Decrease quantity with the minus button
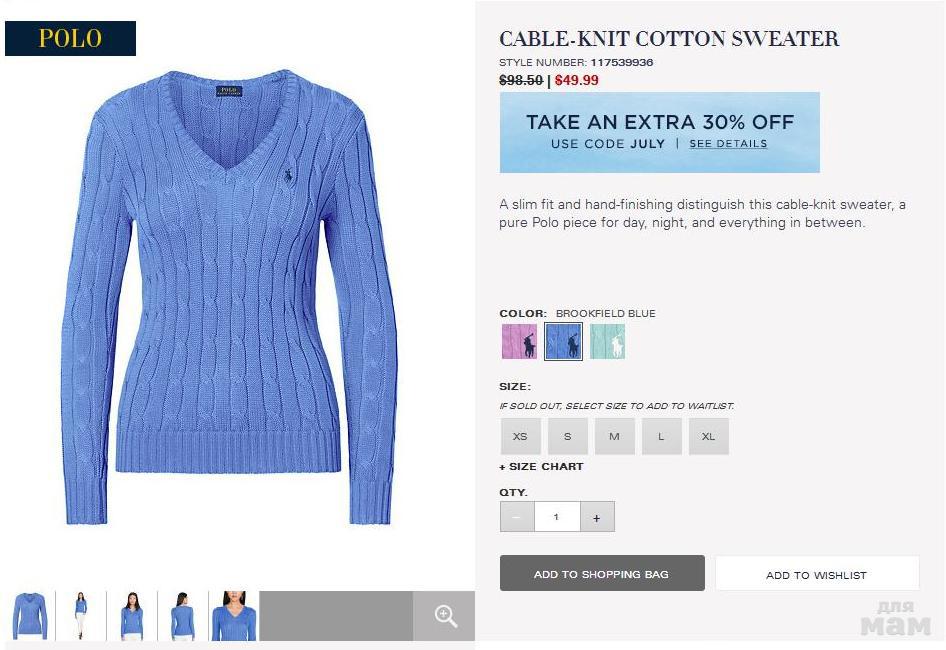The image size is (946, 650). point(516,517)
